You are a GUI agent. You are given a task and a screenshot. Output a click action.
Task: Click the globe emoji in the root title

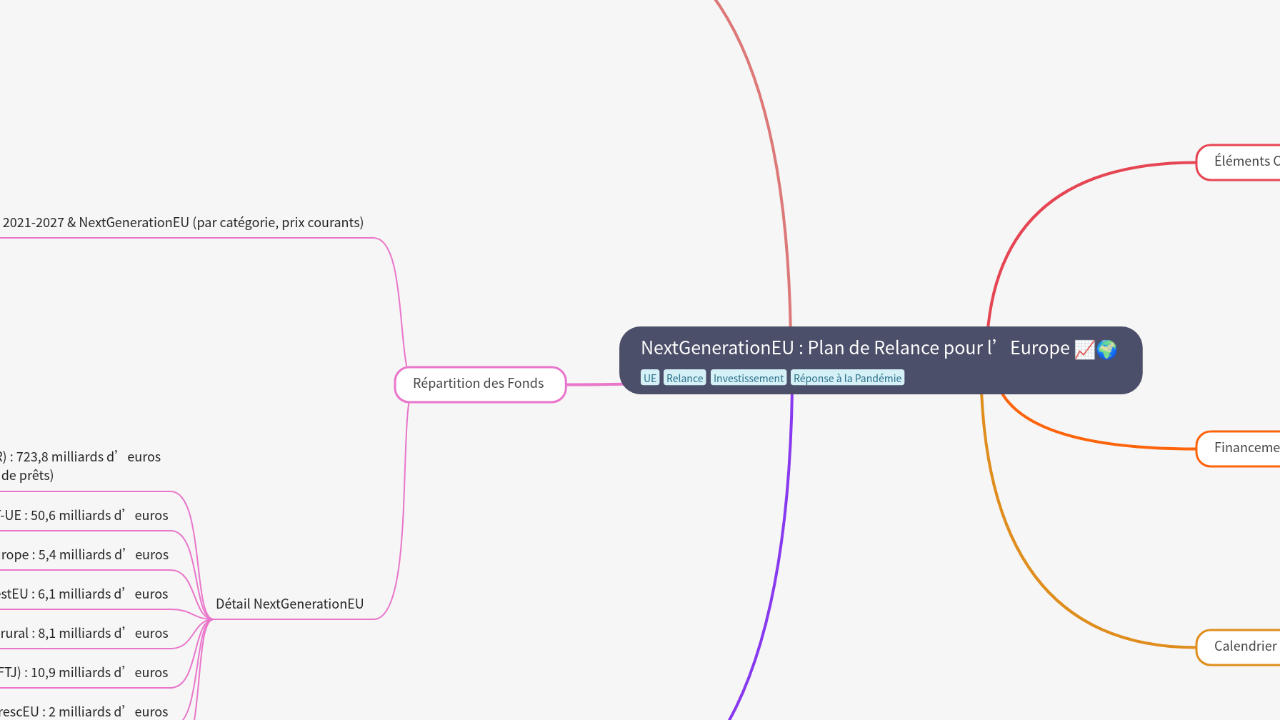[x=1106, y=349]
